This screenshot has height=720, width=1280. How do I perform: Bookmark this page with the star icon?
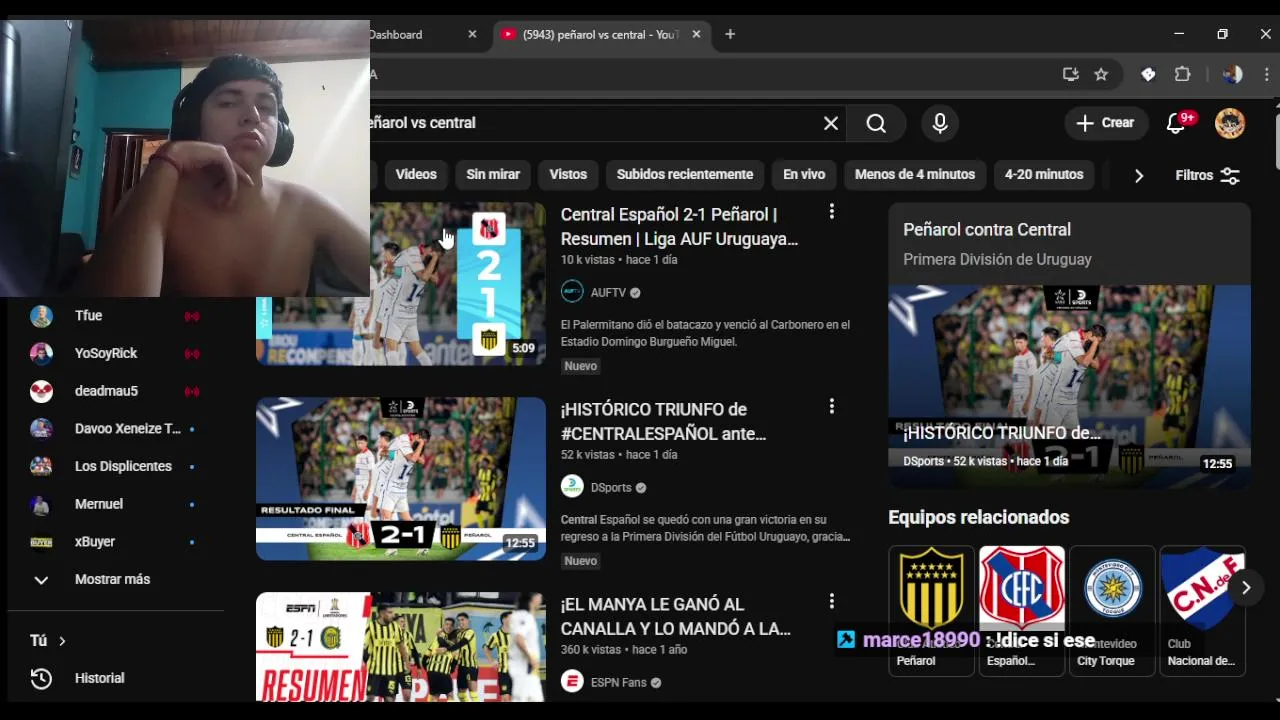click(1101, 74)
